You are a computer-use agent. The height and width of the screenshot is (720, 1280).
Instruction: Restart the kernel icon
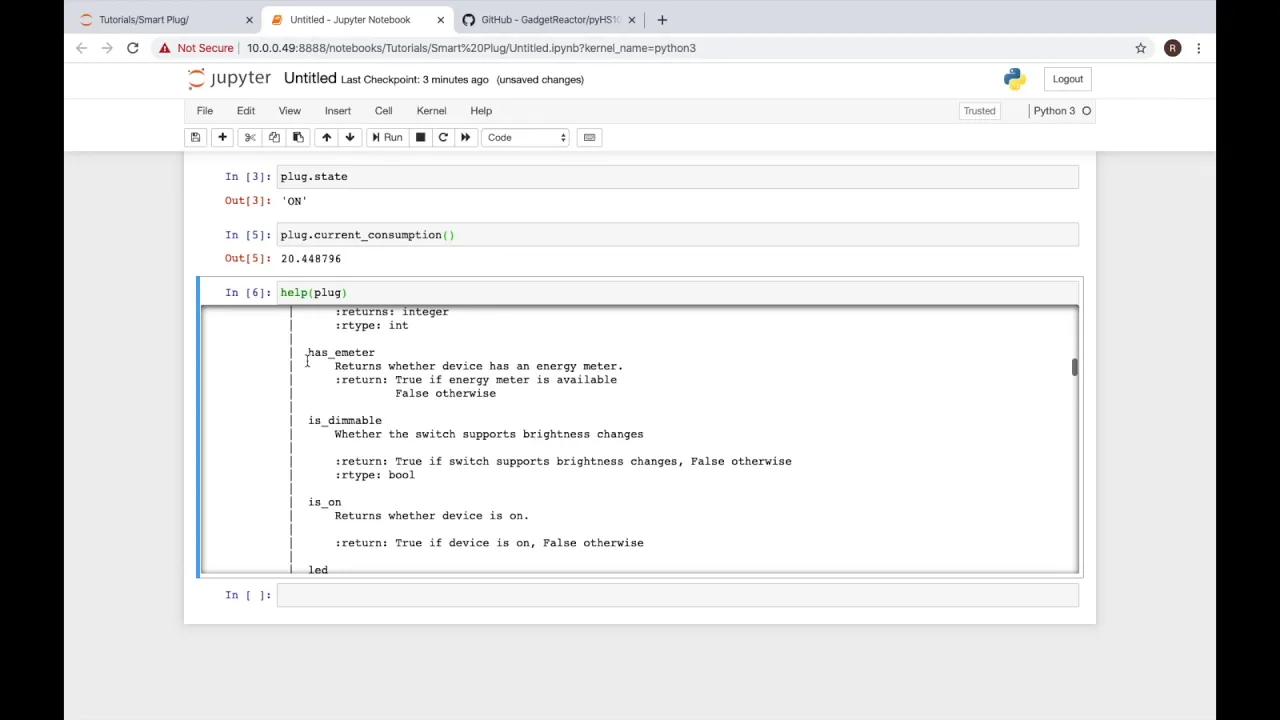[443, 137]
